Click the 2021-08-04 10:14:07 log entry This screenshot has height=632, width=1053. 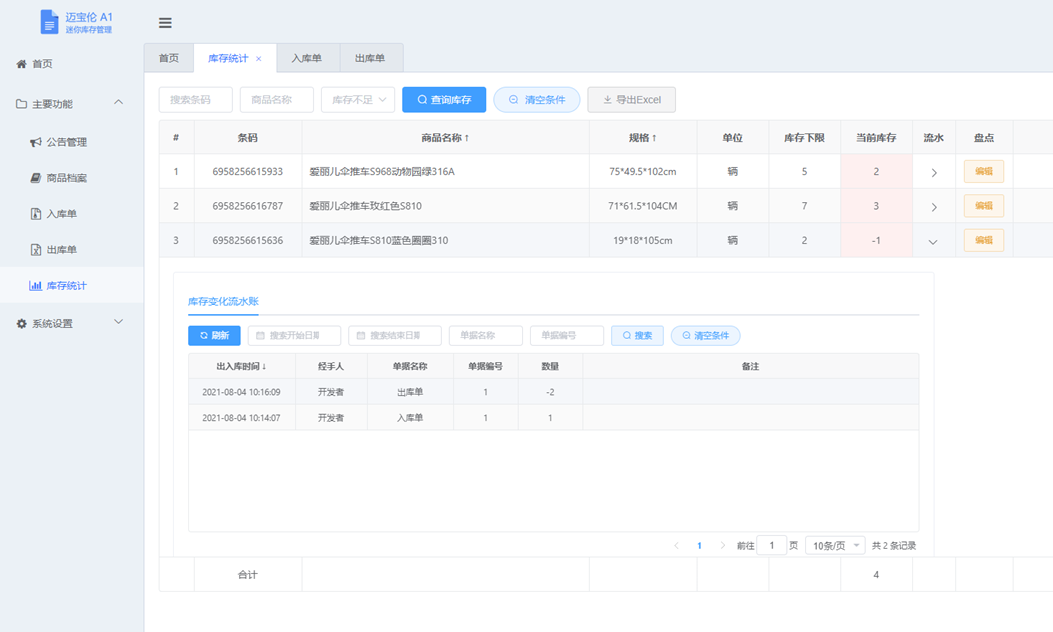point(553,417)
